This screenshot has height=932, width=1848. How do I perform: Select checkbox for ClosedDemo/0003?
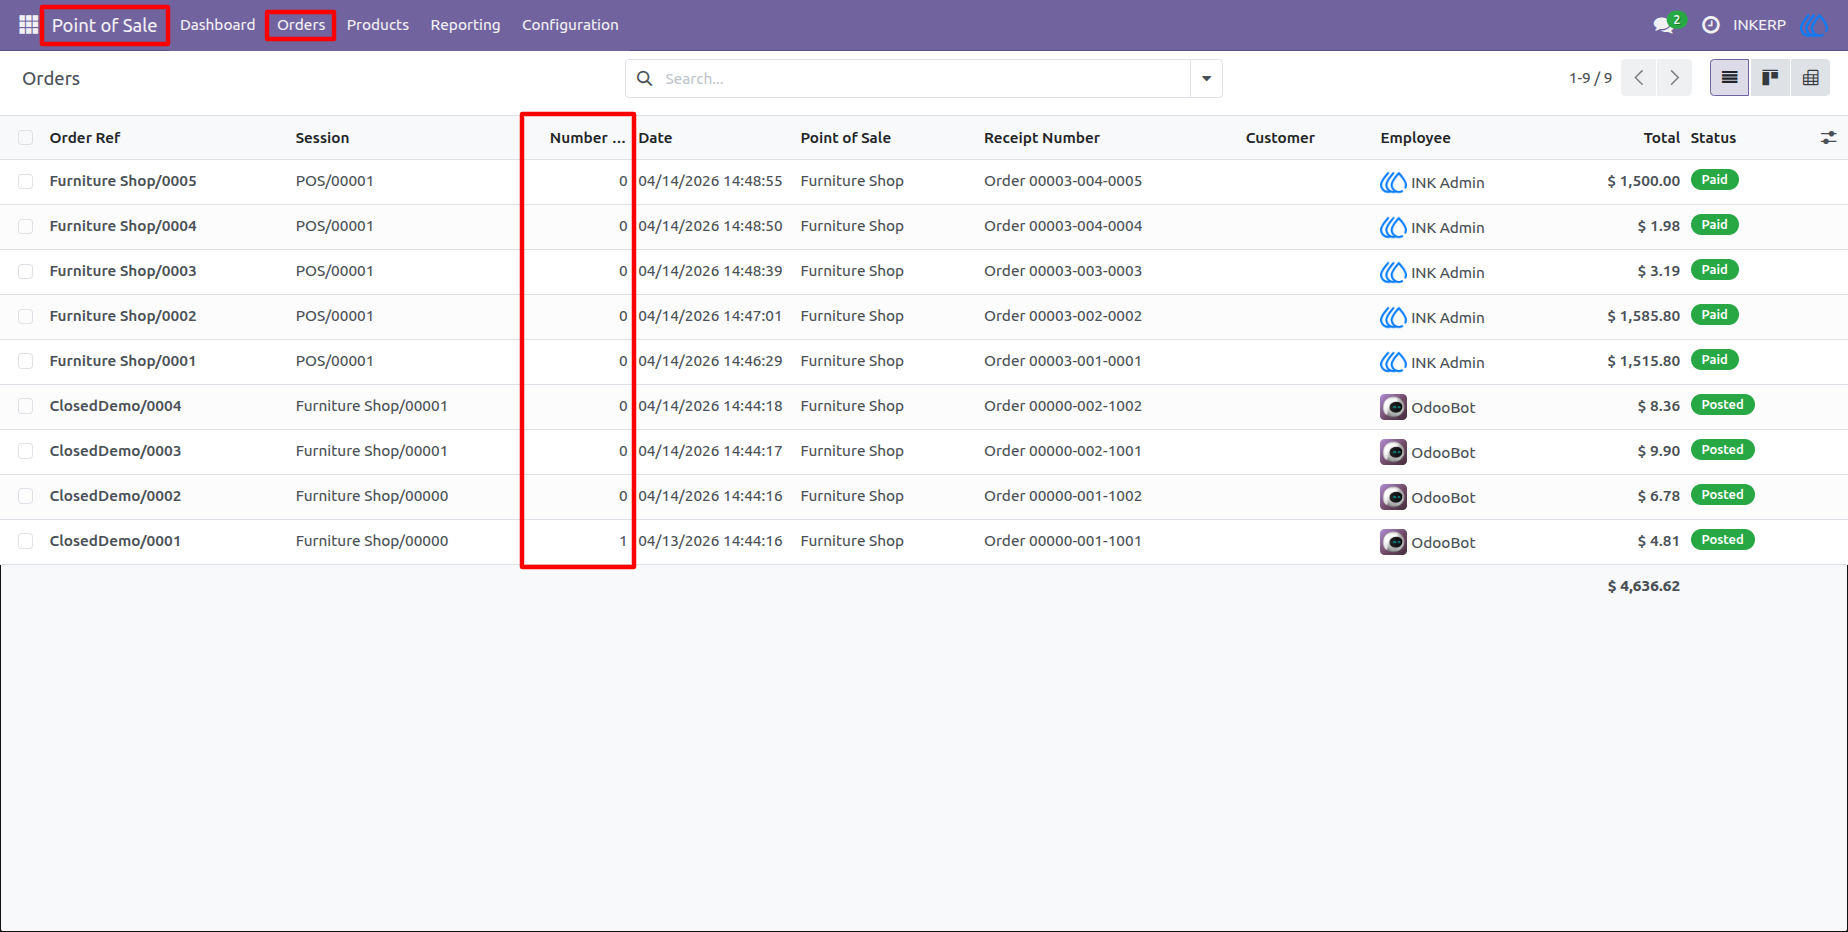click(26, 451)
